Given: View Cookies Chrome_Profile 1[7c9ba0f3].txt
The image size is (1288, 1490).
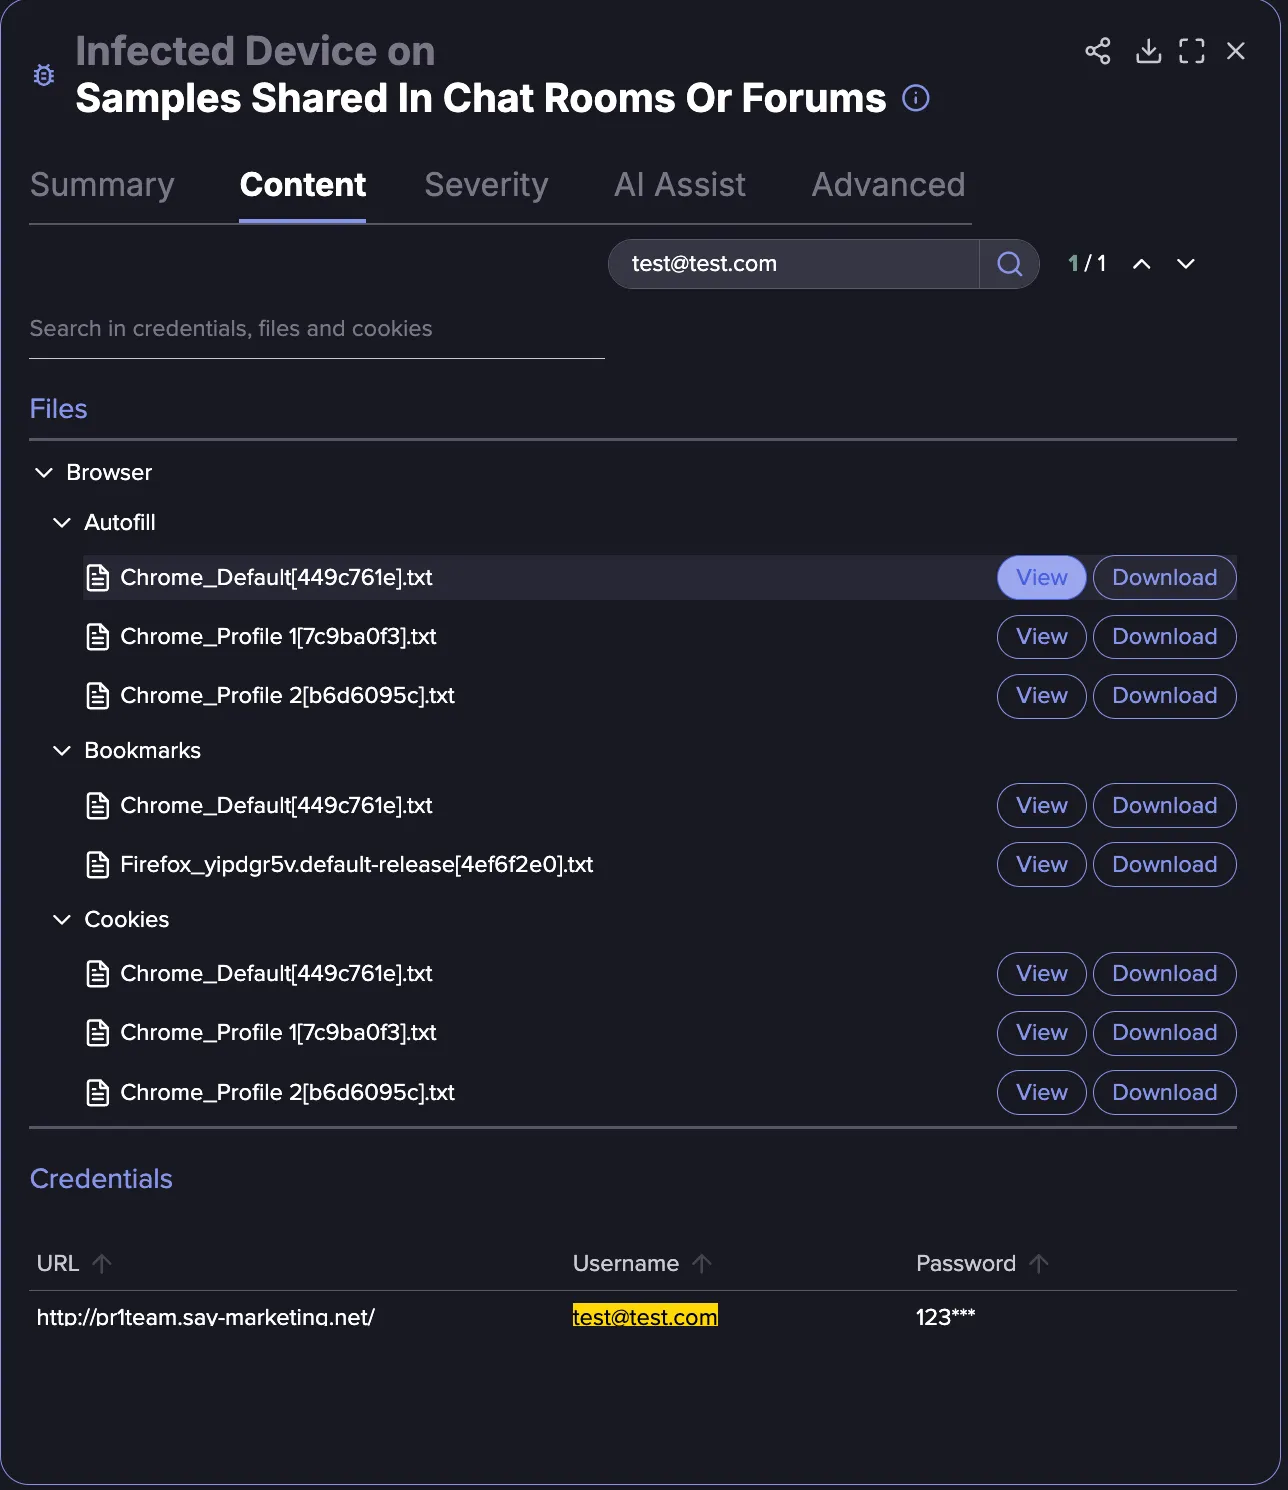Looking at the screenshot, I should pyautogui.click(x=1042, y=1033).
